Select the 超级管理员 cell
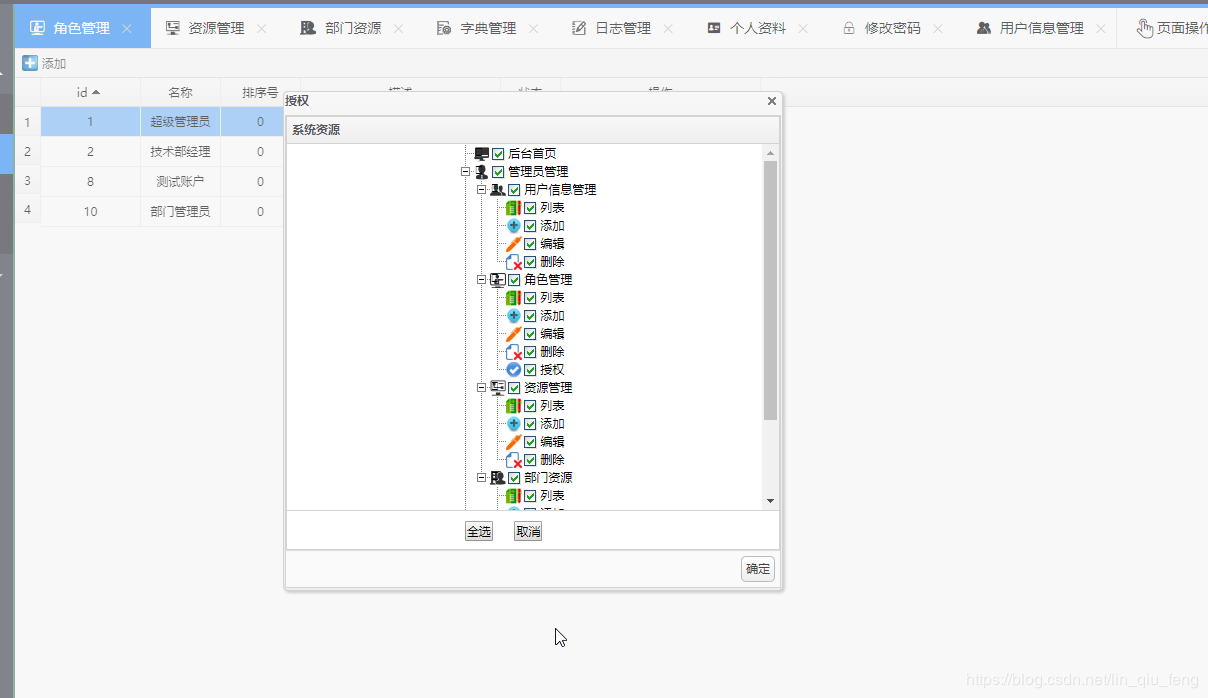 point(180,122)
